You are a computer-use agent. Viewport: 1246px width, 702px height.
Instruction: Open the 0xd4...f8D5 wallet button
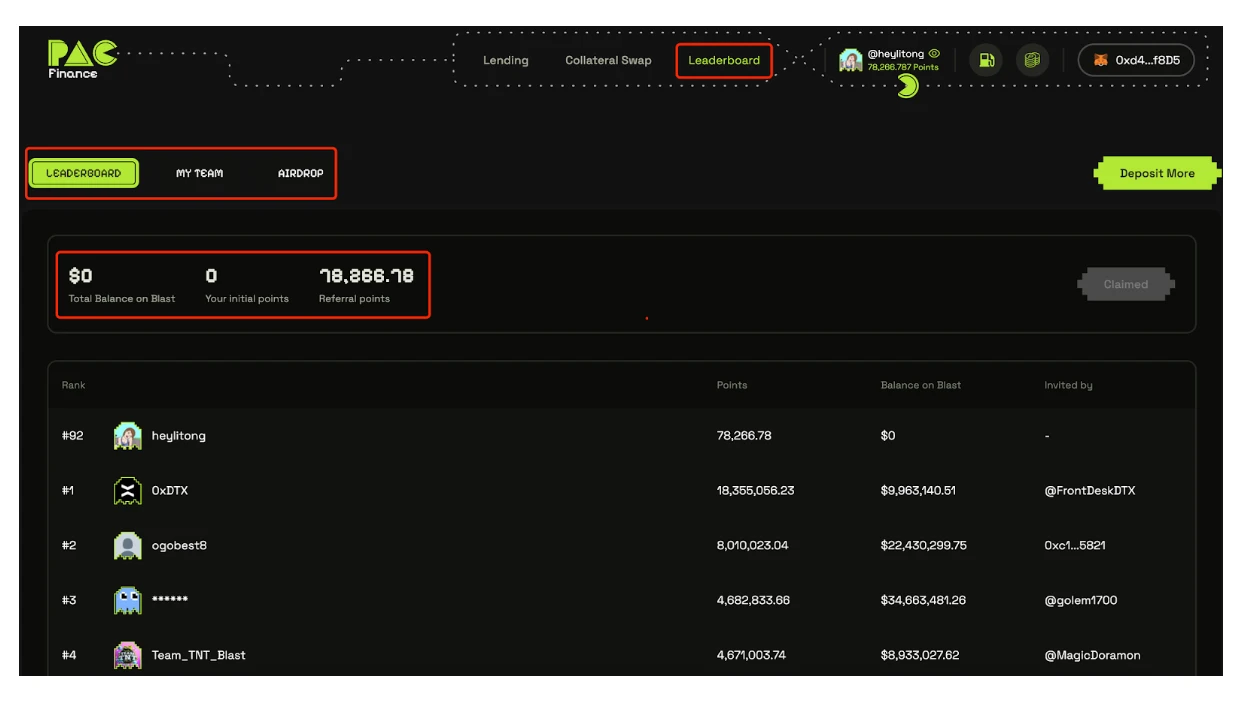[1137, 60]
